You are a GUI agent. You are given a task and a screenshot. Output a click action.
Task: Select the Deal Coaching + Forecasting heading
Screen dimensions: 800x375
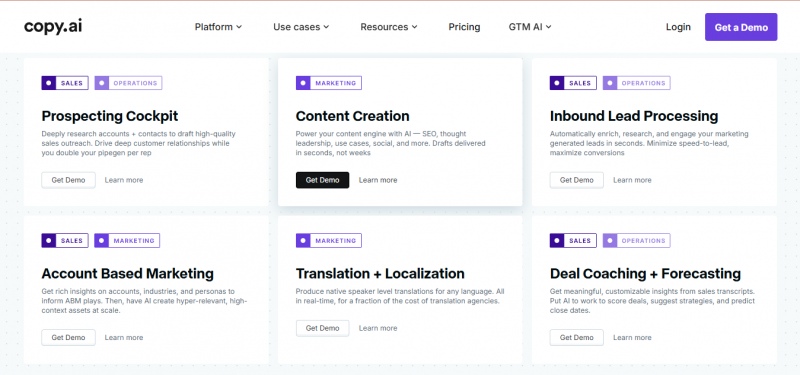coord(645,273)
